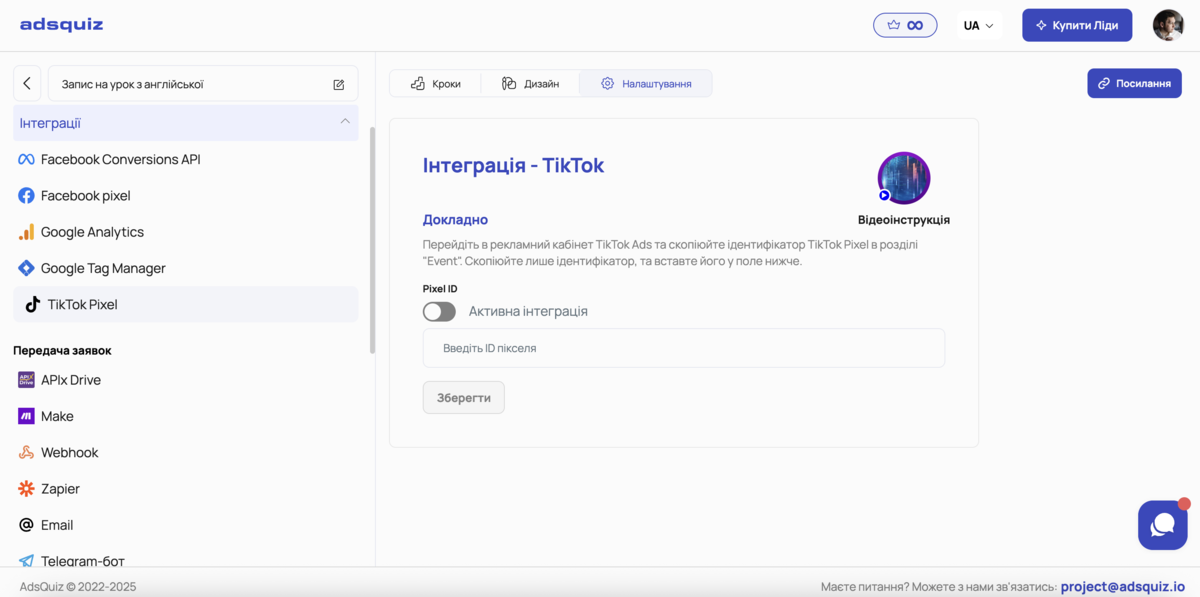Select the TikTok Pixel sidebar item

coord(185,304)
